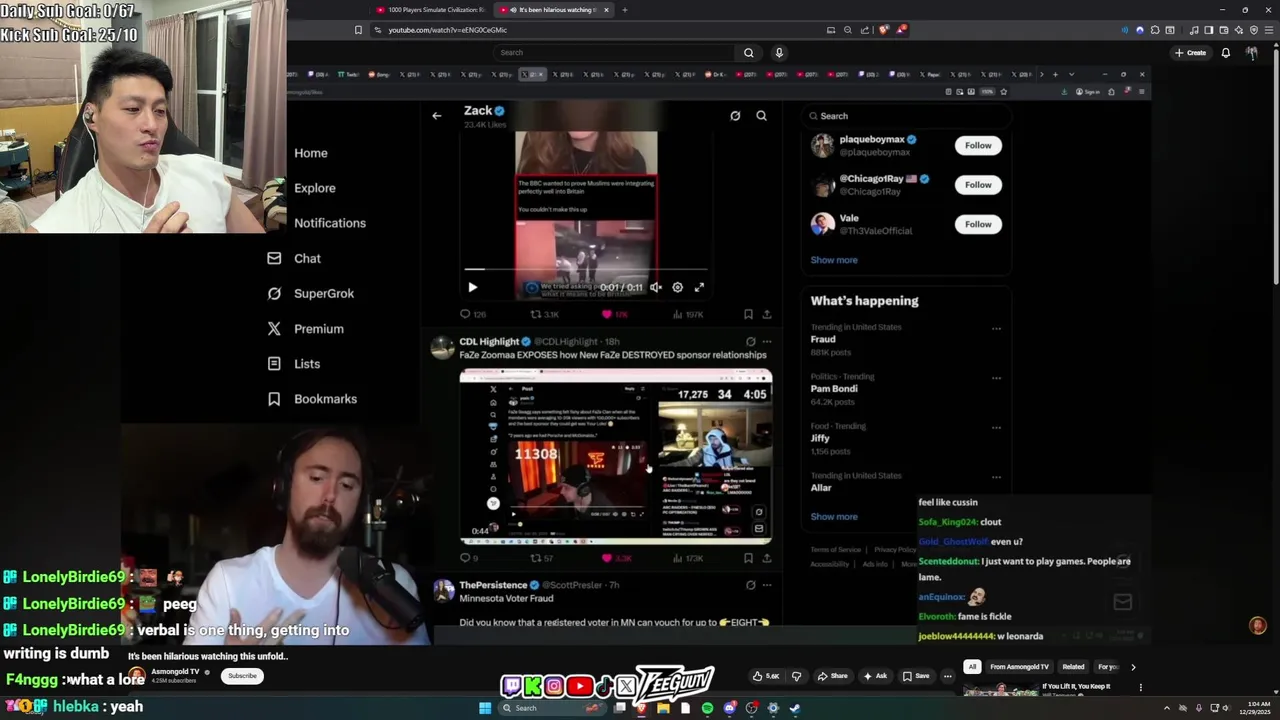Click Show more under What's happening trends
The width and height of the screenshot is (1280, 720).
tap(834, 517)
